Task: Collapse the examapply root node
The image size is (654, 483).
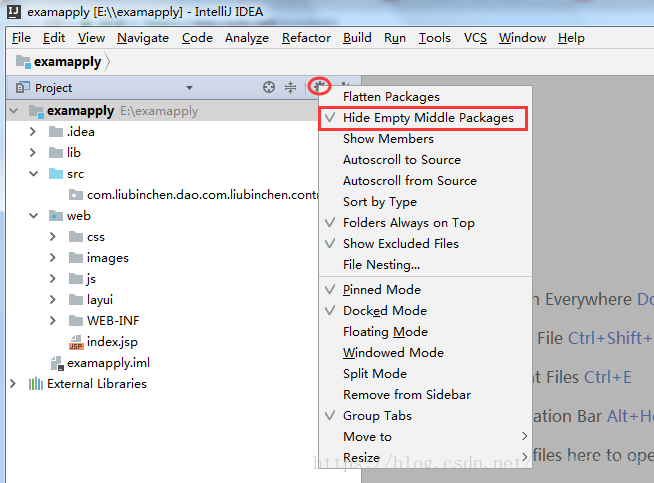Action: [x=14, y=111]
